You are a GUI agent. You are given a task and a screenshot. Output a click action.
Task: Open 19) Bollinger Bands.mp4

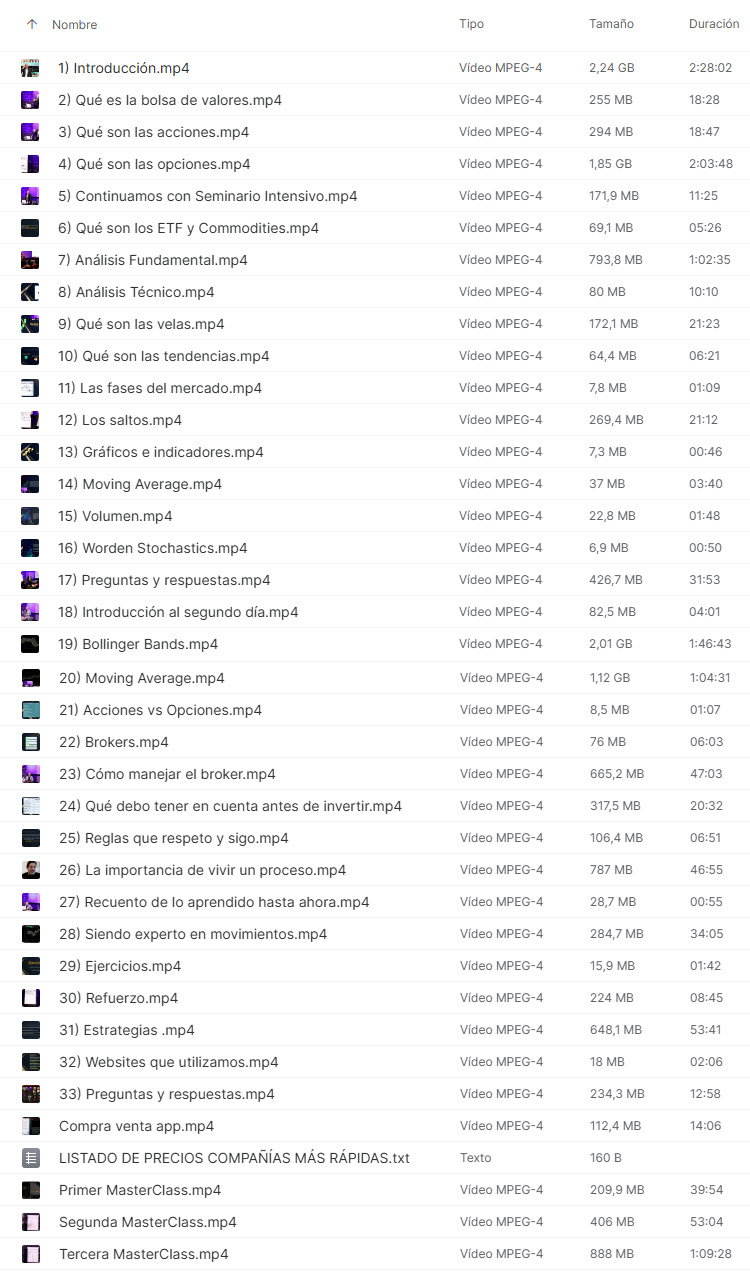138,644
